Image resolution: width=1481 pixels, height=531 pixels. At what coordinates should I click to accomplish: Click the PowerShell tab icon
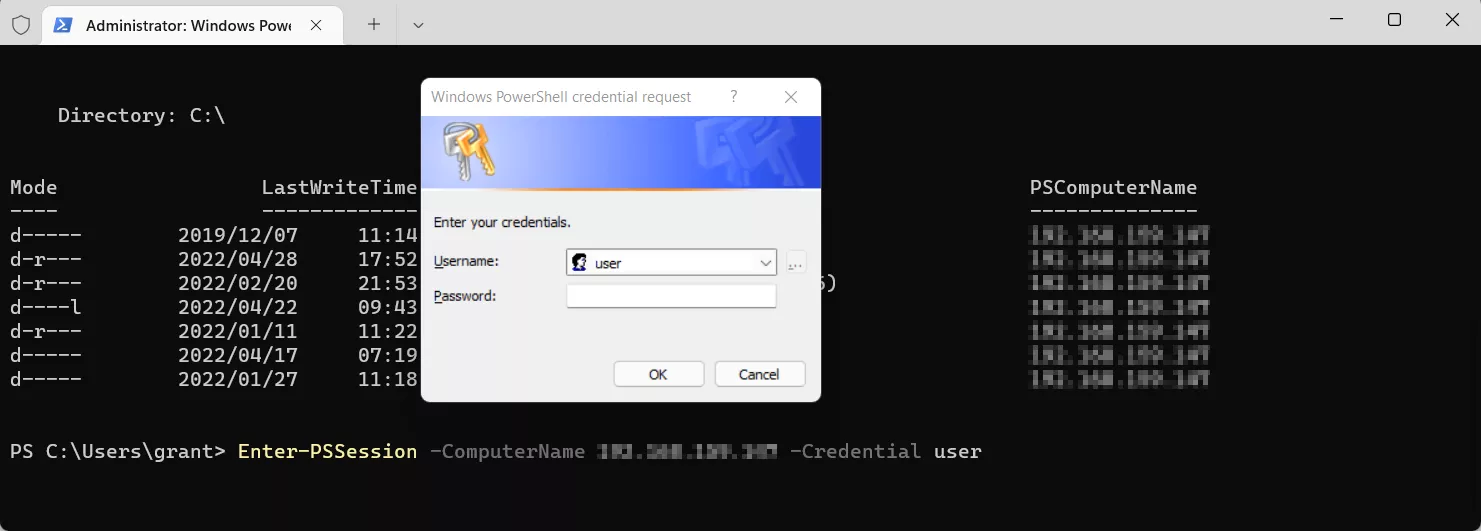click(63, 24)
